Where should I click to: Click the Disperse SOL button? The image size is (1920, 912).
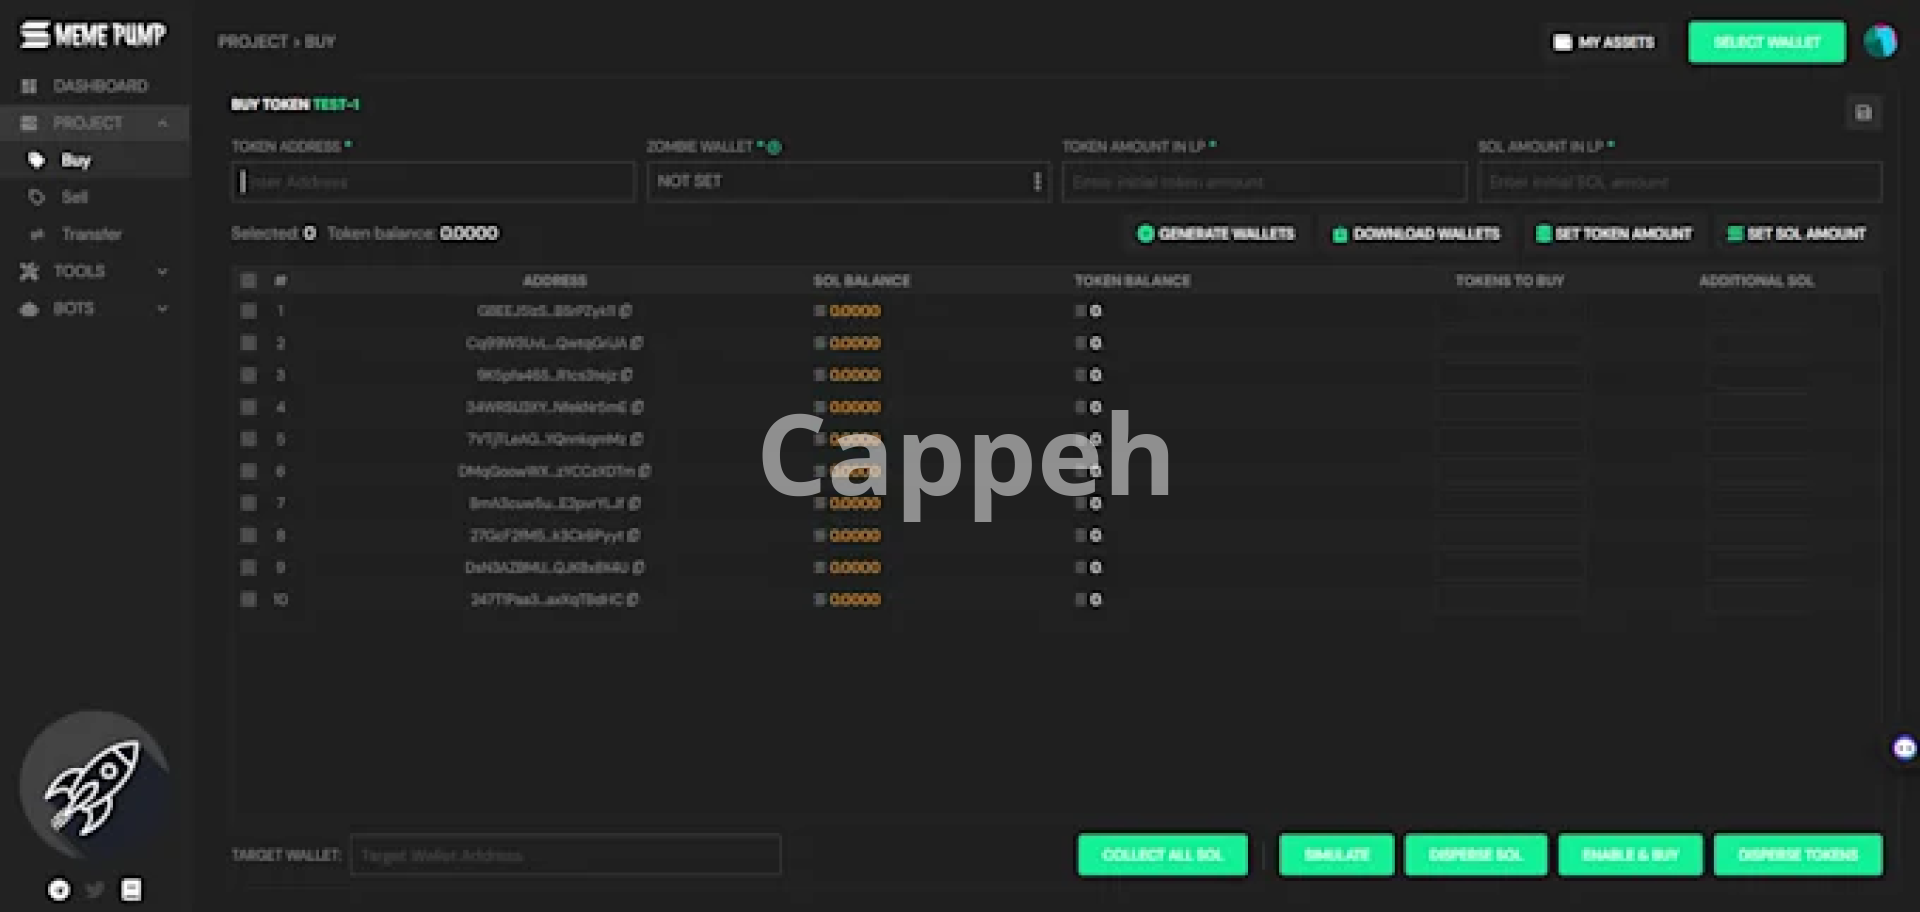1475,855
